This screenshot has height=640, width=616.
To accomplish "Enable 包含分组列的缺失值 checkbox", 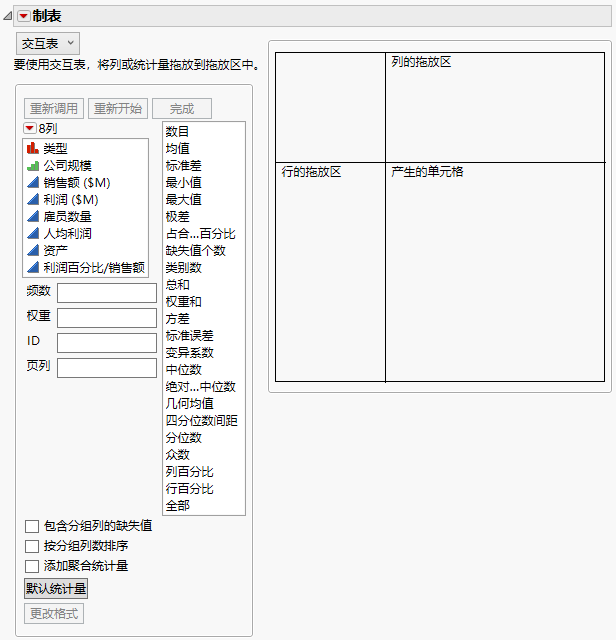I will point(32,526).
